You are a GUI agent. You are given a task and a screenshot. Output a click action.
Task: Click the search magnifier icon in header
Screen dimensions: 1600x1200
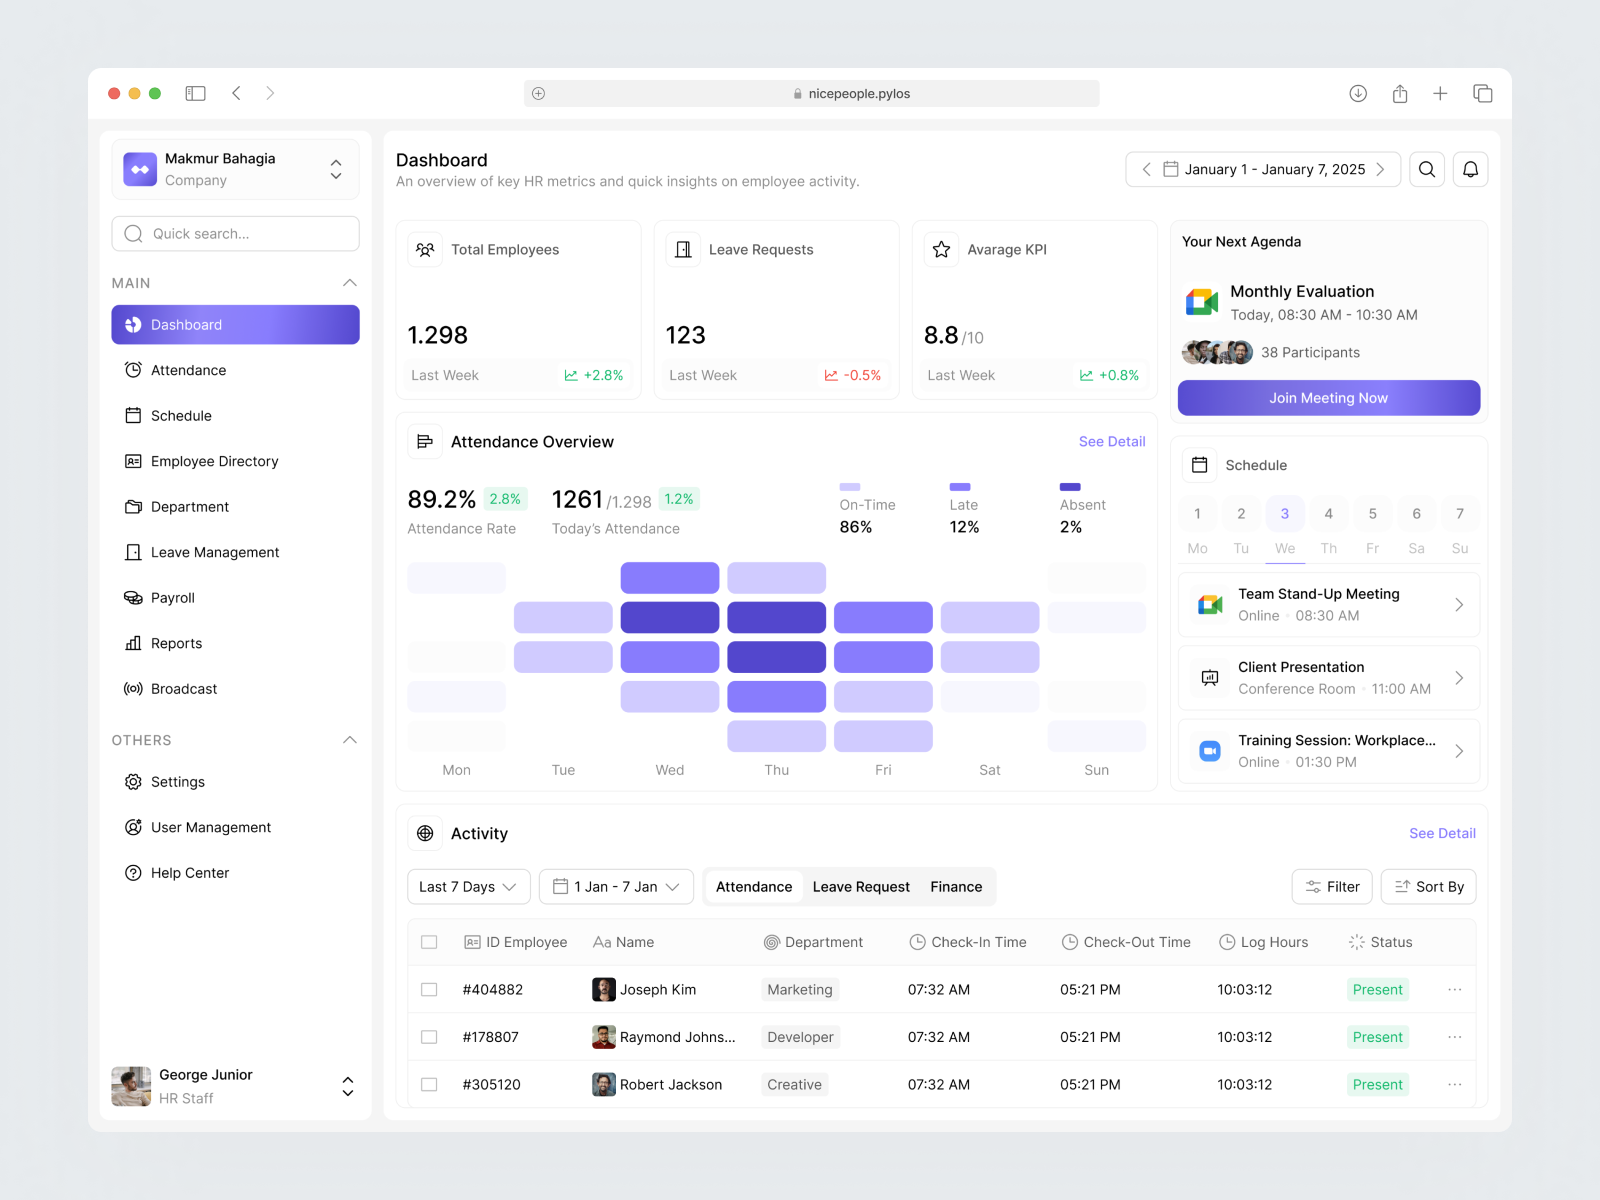(1427, 169)
